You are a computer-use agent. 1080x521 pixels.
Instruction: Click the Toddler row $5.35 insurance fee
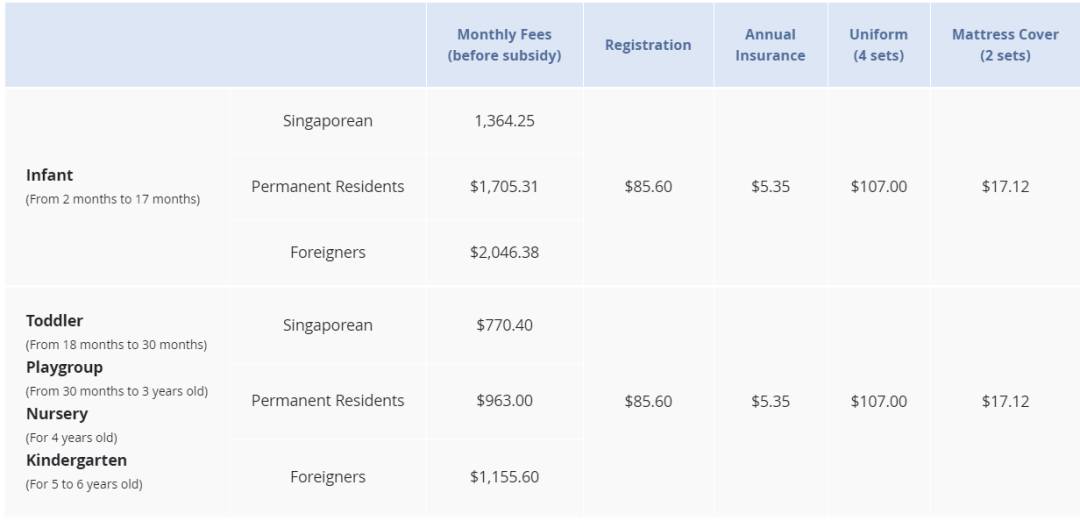[x=770, y=401]
